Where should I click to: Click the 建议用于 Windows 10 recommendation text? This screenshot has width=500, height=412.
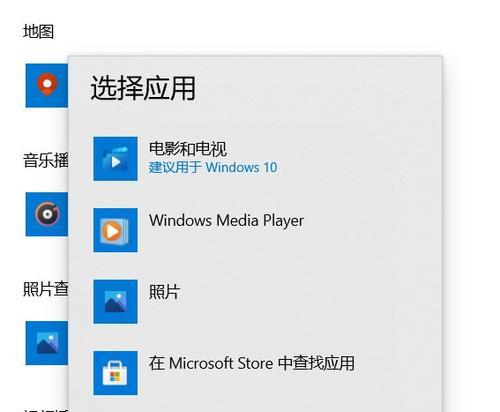pos(213,167)
